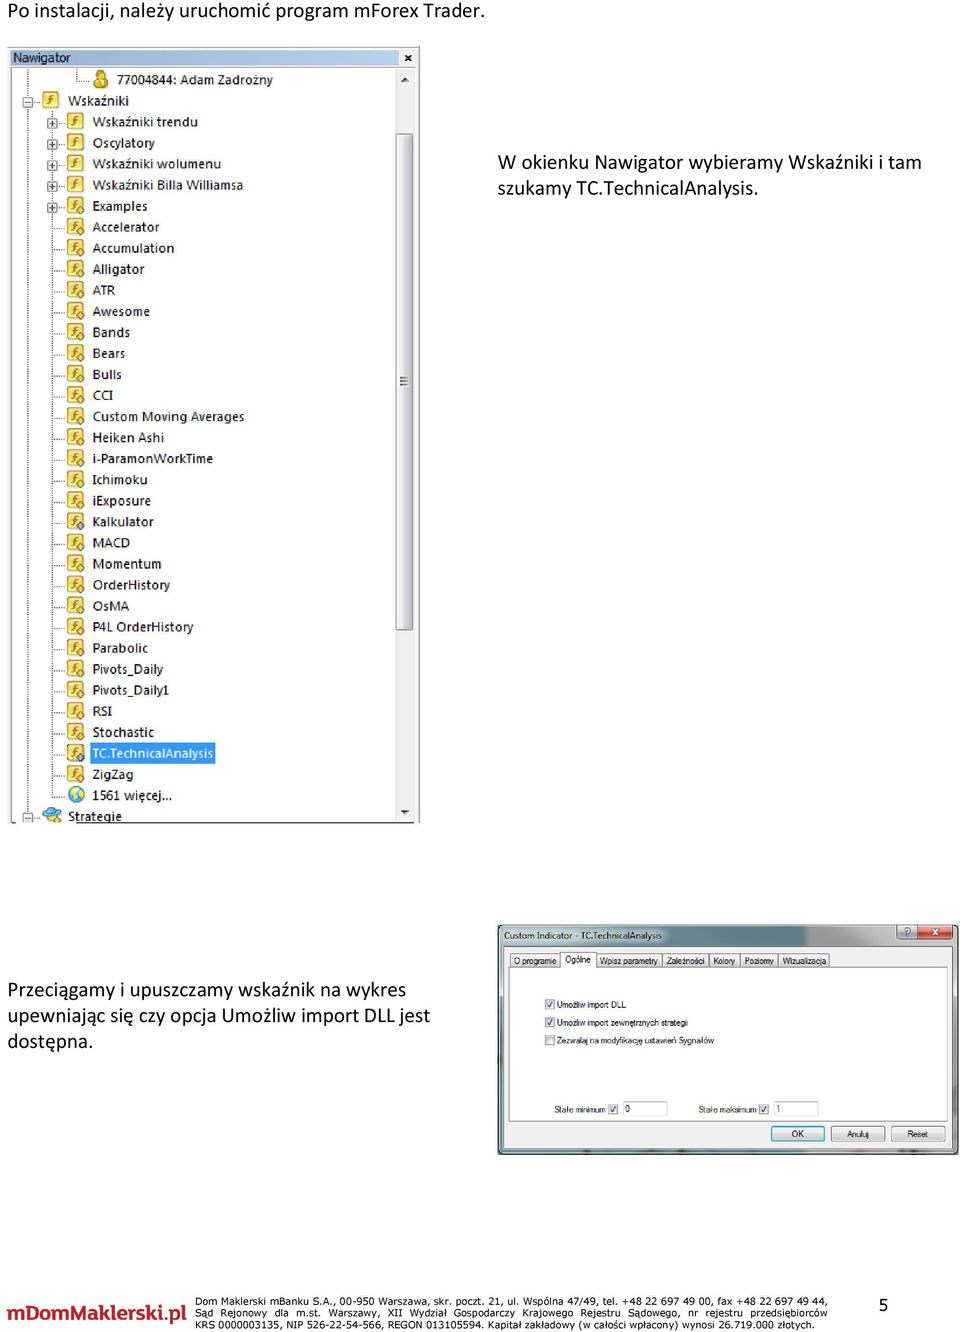Click the help question mark button
Image resolution: width=960 pixels, height=1332 pixels.
(x=907, y=932)
